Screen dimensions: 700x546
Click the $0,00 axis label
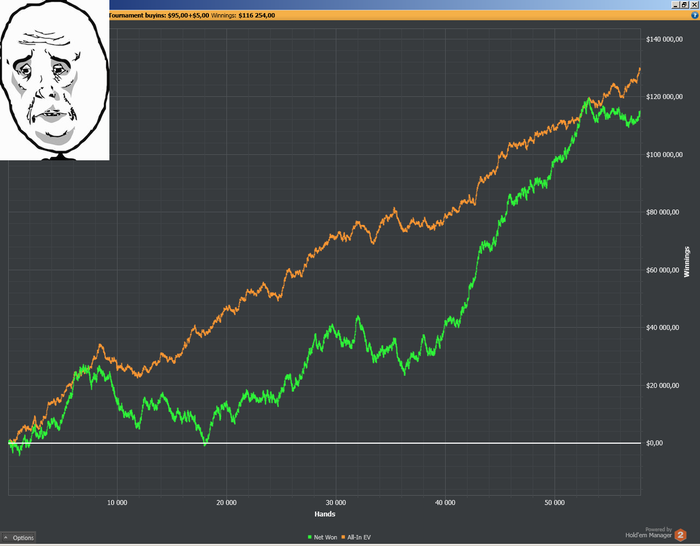point(654,443)
